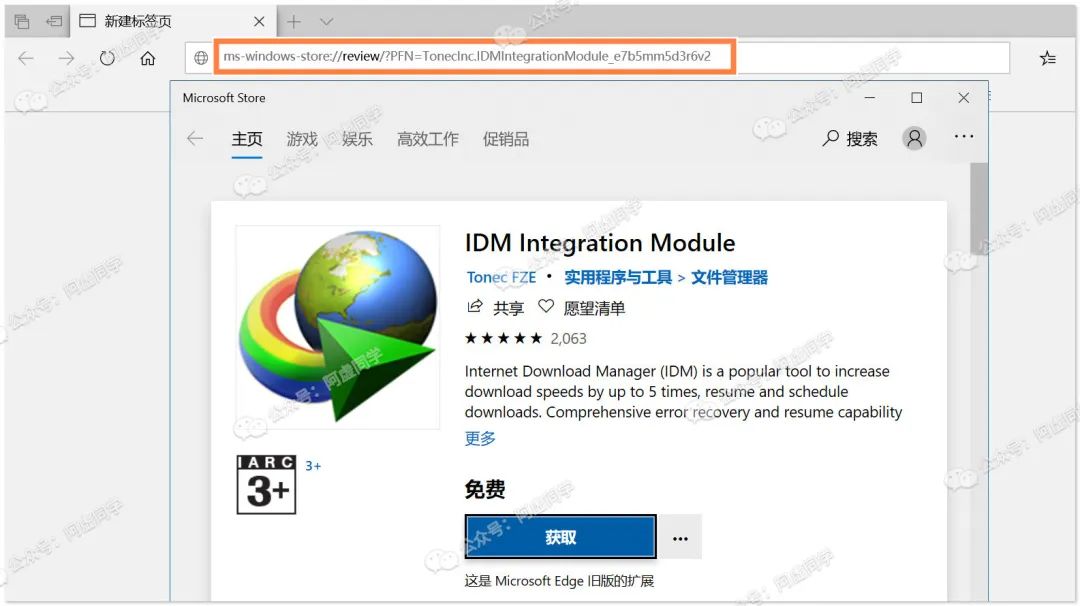
Task: Open the 娱乐 tab in Store
Action: click(357, 139)
